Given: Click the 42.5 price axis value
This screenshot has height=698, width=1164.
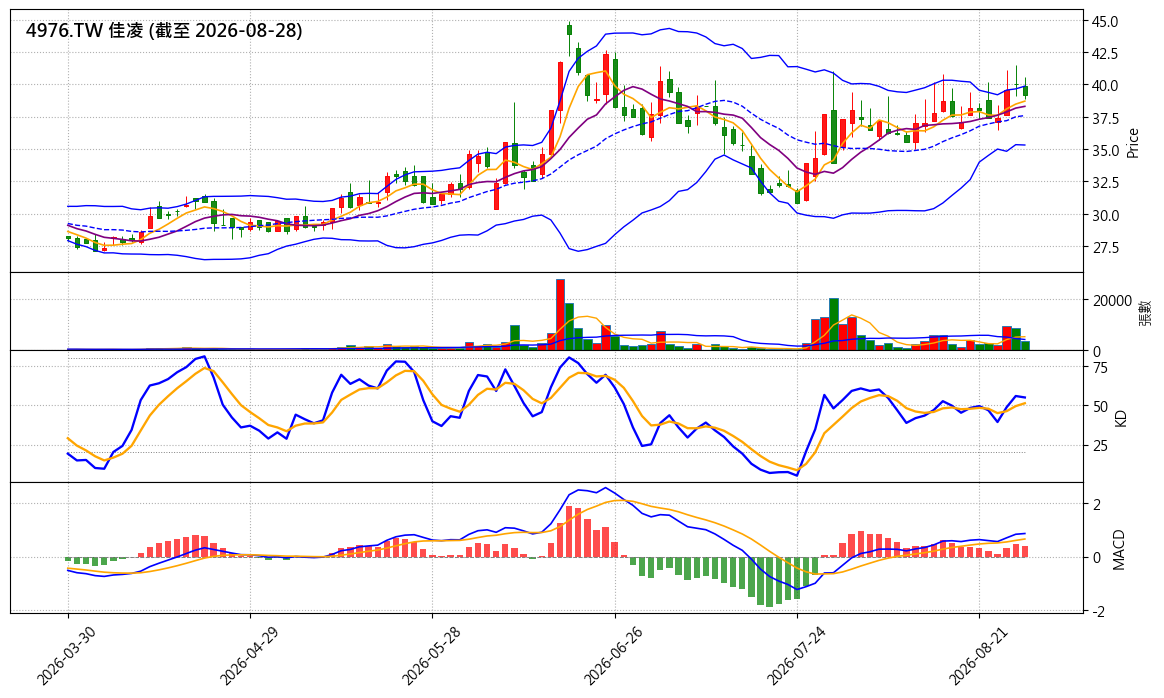Looking at the screenshot, I should 1105,54.
